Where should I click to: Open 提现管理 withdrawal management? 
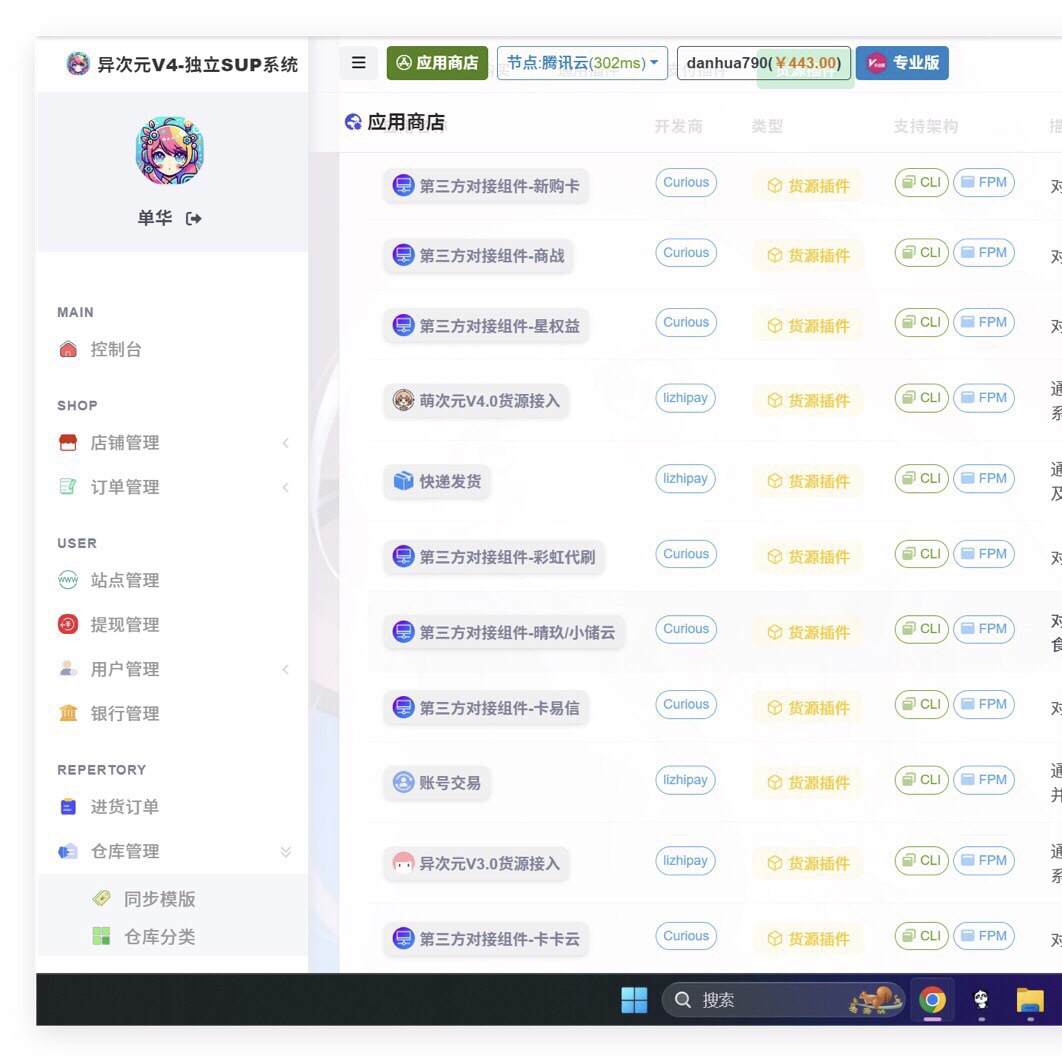pyautogui.click(x=124, y=625)
